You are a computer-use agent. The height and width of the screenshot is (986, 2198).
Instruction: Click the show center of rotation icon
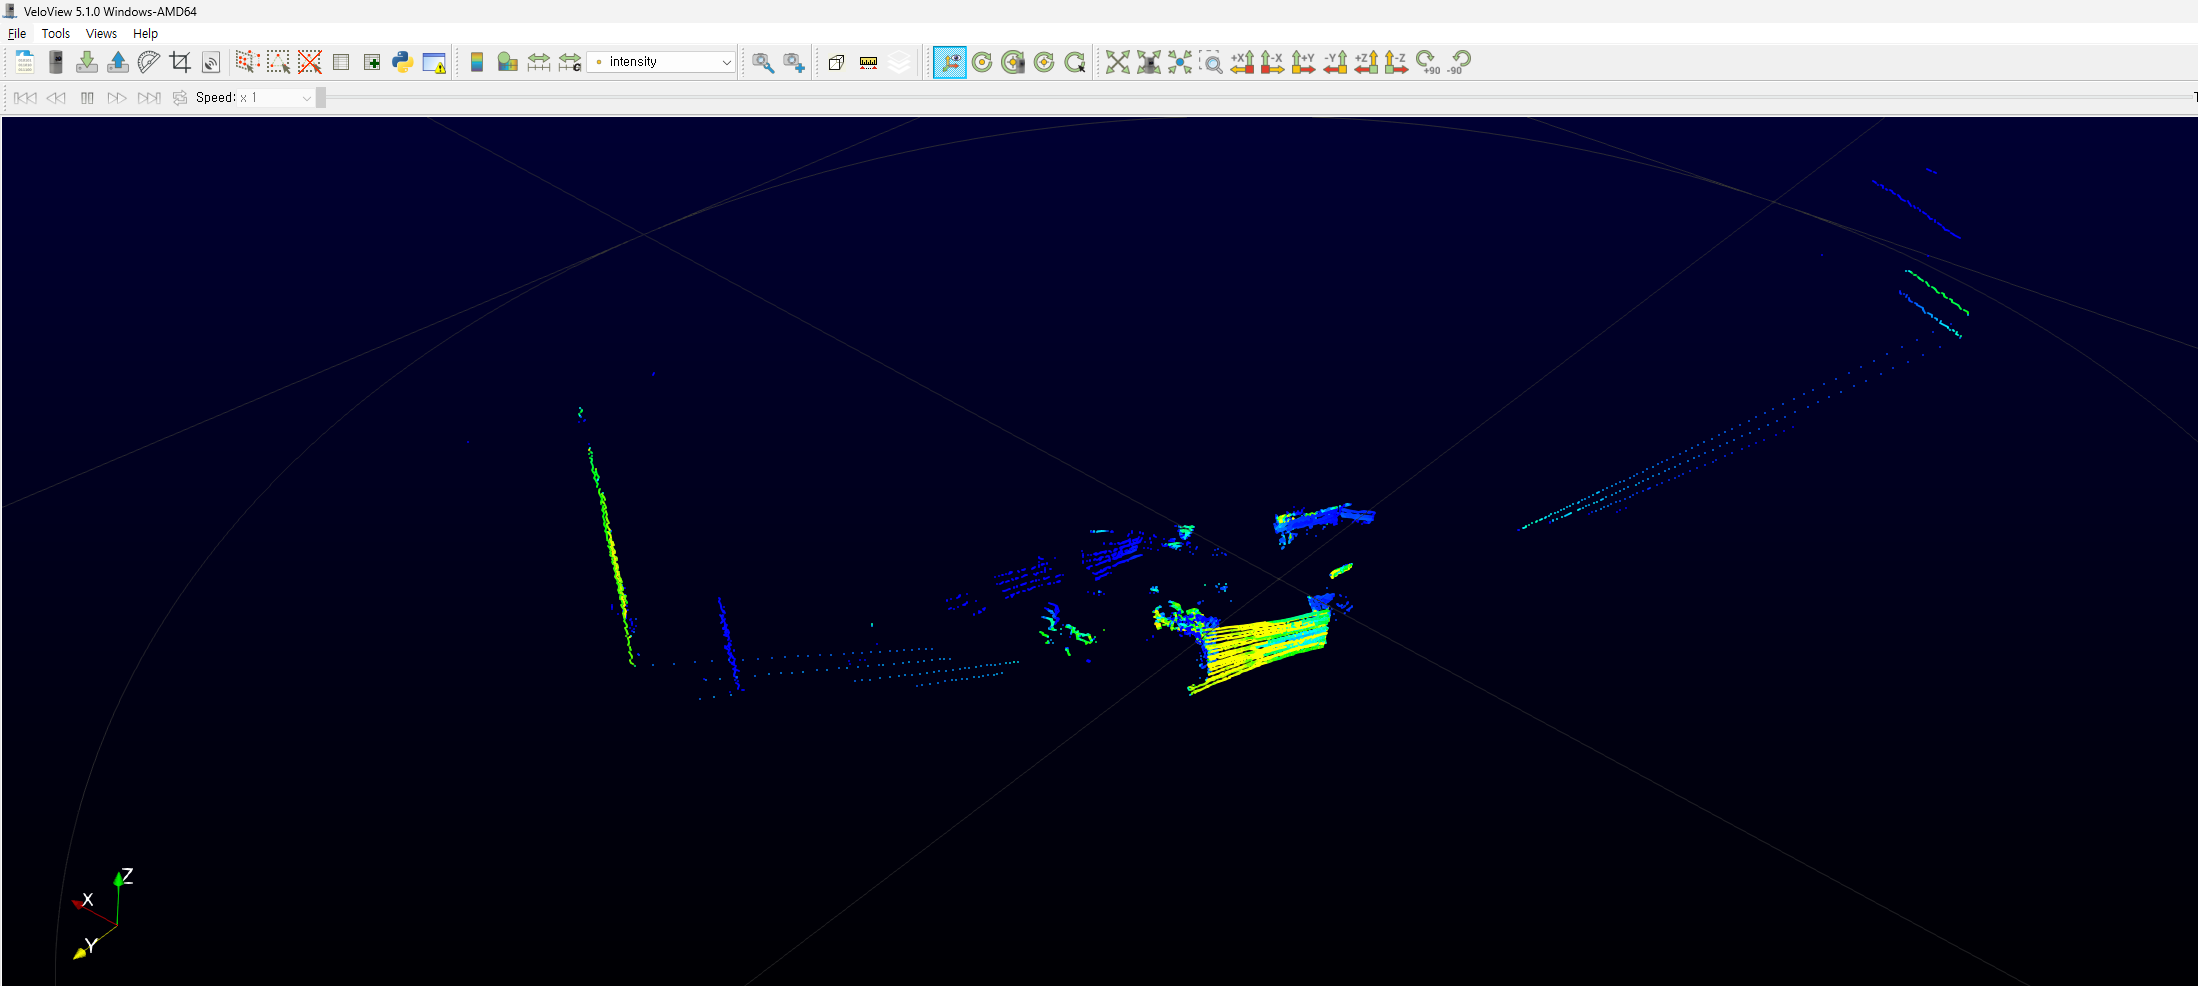1044,62
